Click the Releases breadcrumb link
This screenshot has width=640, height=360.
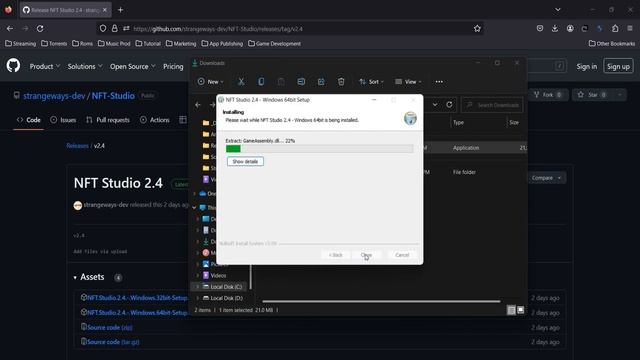pyautogui.click(x=77, y=146)
